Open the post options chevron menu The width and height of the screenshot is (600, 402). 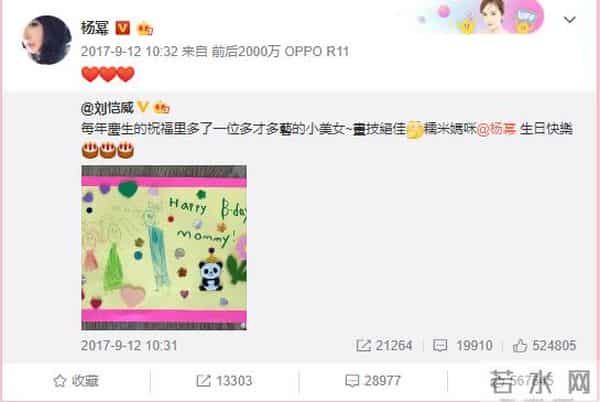(x=569, y=20)
